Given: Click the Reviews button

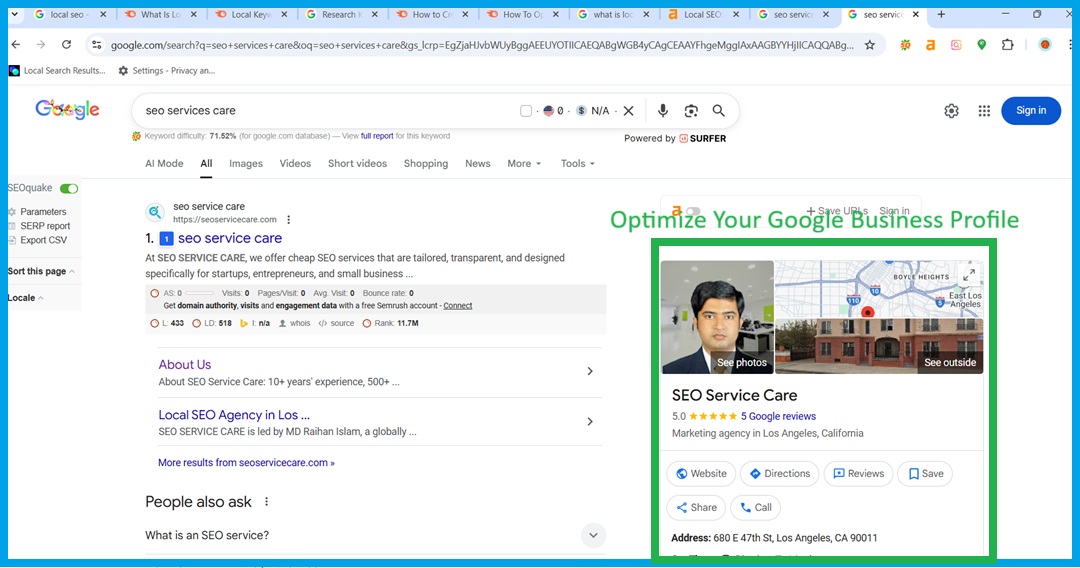Looking at the screenshot, I should pos(858,474).
